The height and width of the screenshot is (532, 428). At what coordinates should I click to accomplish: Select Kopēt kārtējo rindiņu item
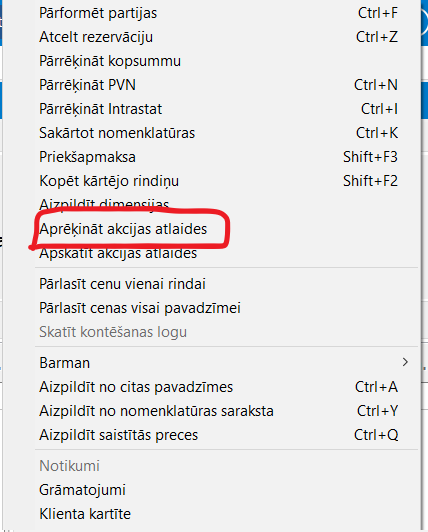click(227, 181)
